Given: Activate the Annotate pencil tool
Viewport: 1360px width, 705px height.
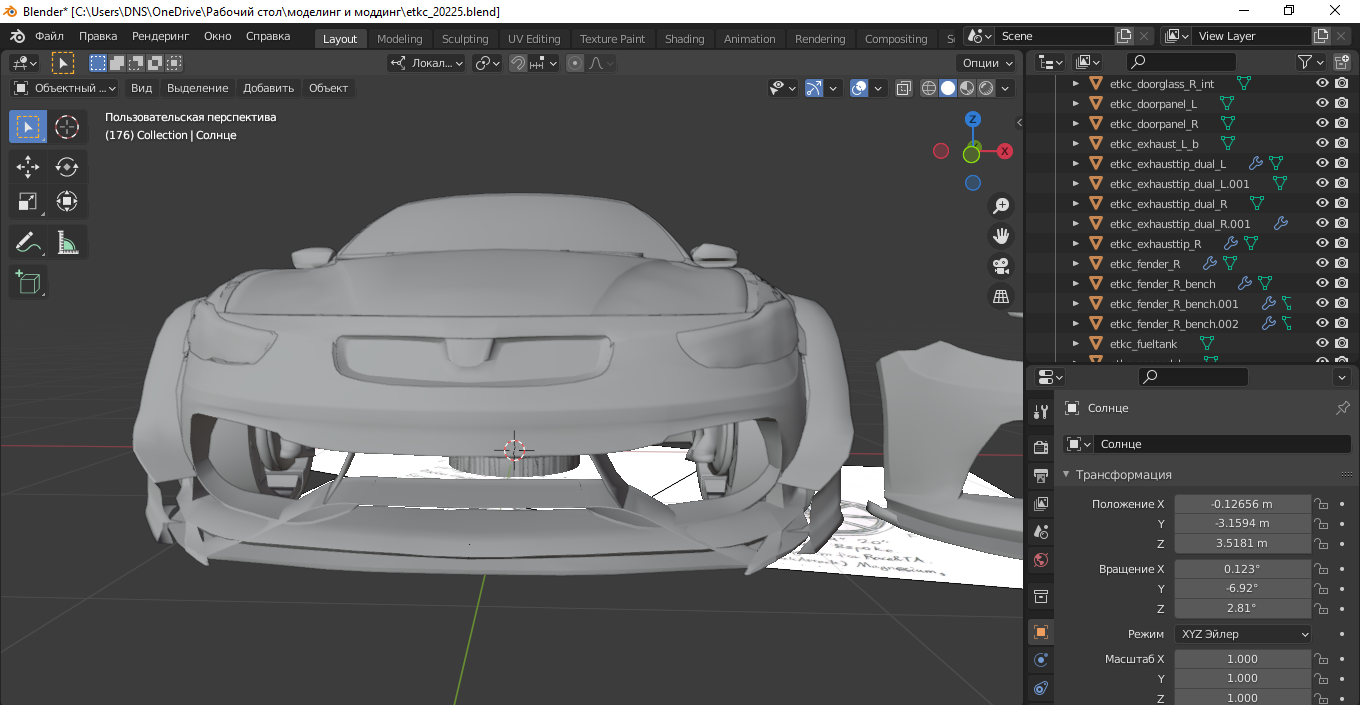Looking at the screenshot, I should (28, 242).
